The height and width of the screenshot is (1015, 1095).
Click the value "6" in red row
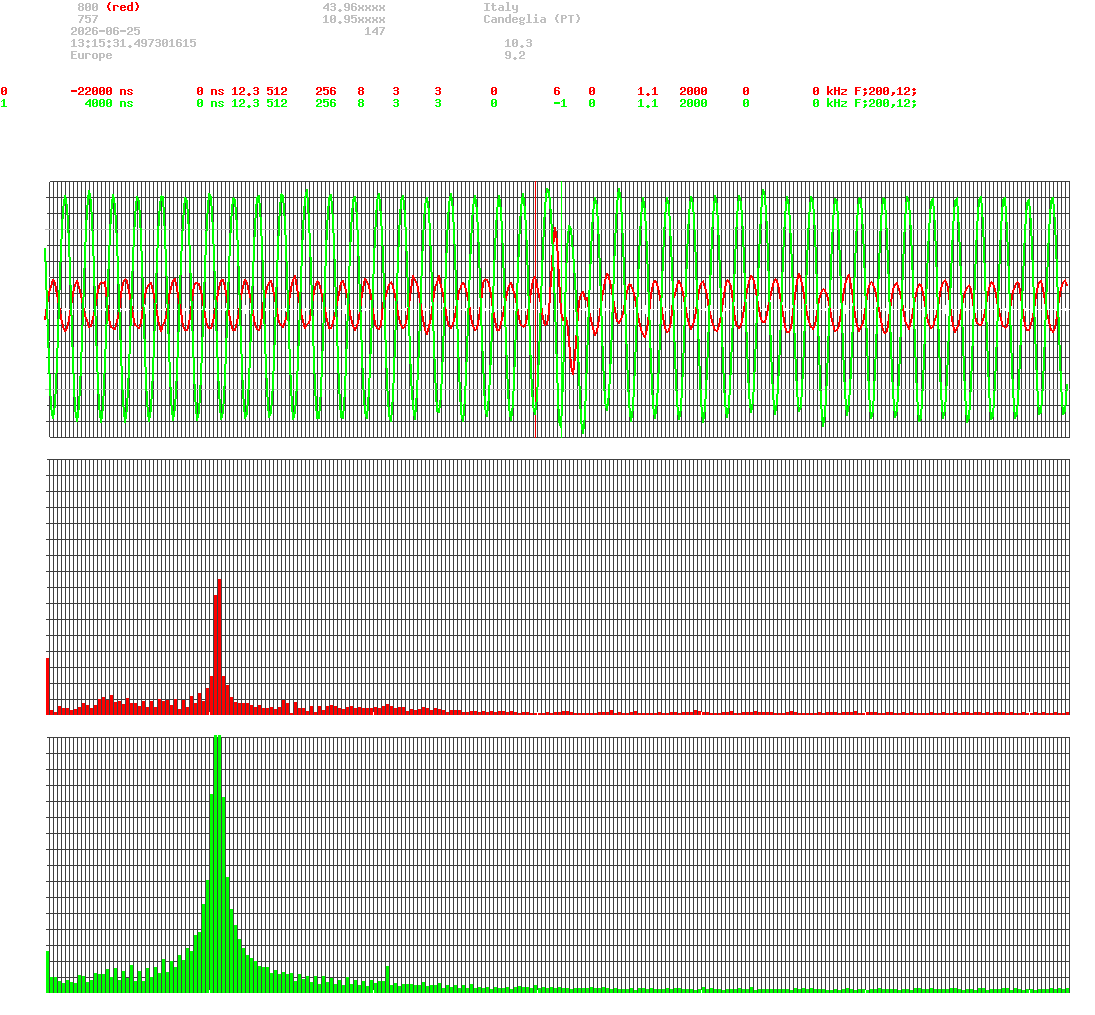[557, 92]
